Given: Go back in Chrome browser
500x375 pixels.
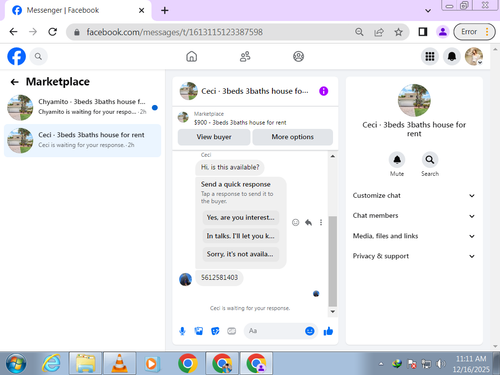Looking at the screenshot, I should click(x=13, y=32).
